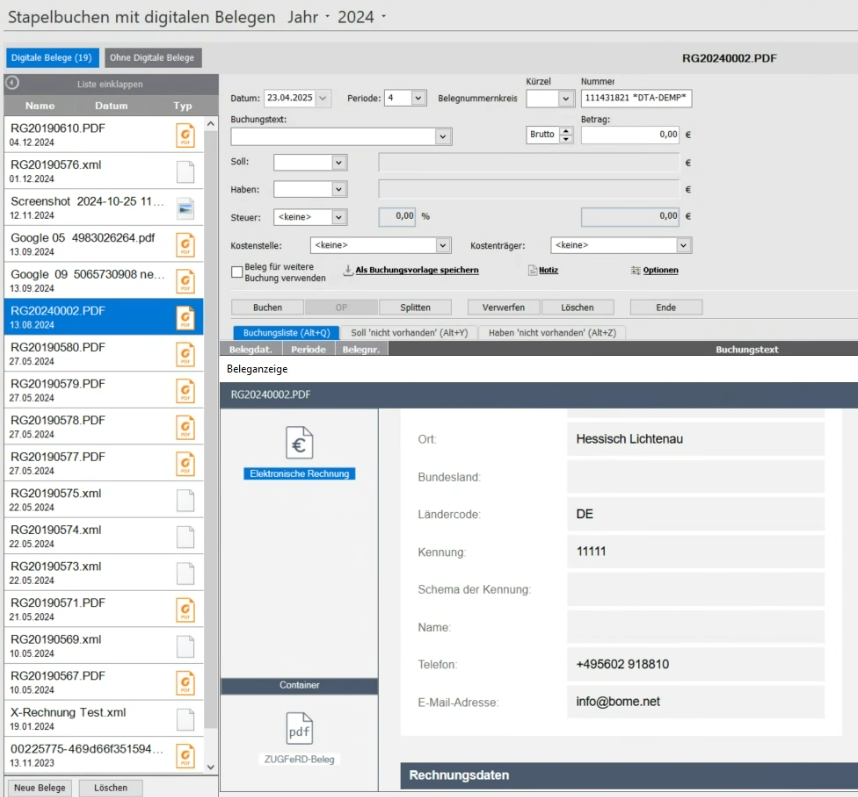858x797 pixels.
Task: Click the PDF icon of Google 09 5065730908
Action: (x=185, y=281)
